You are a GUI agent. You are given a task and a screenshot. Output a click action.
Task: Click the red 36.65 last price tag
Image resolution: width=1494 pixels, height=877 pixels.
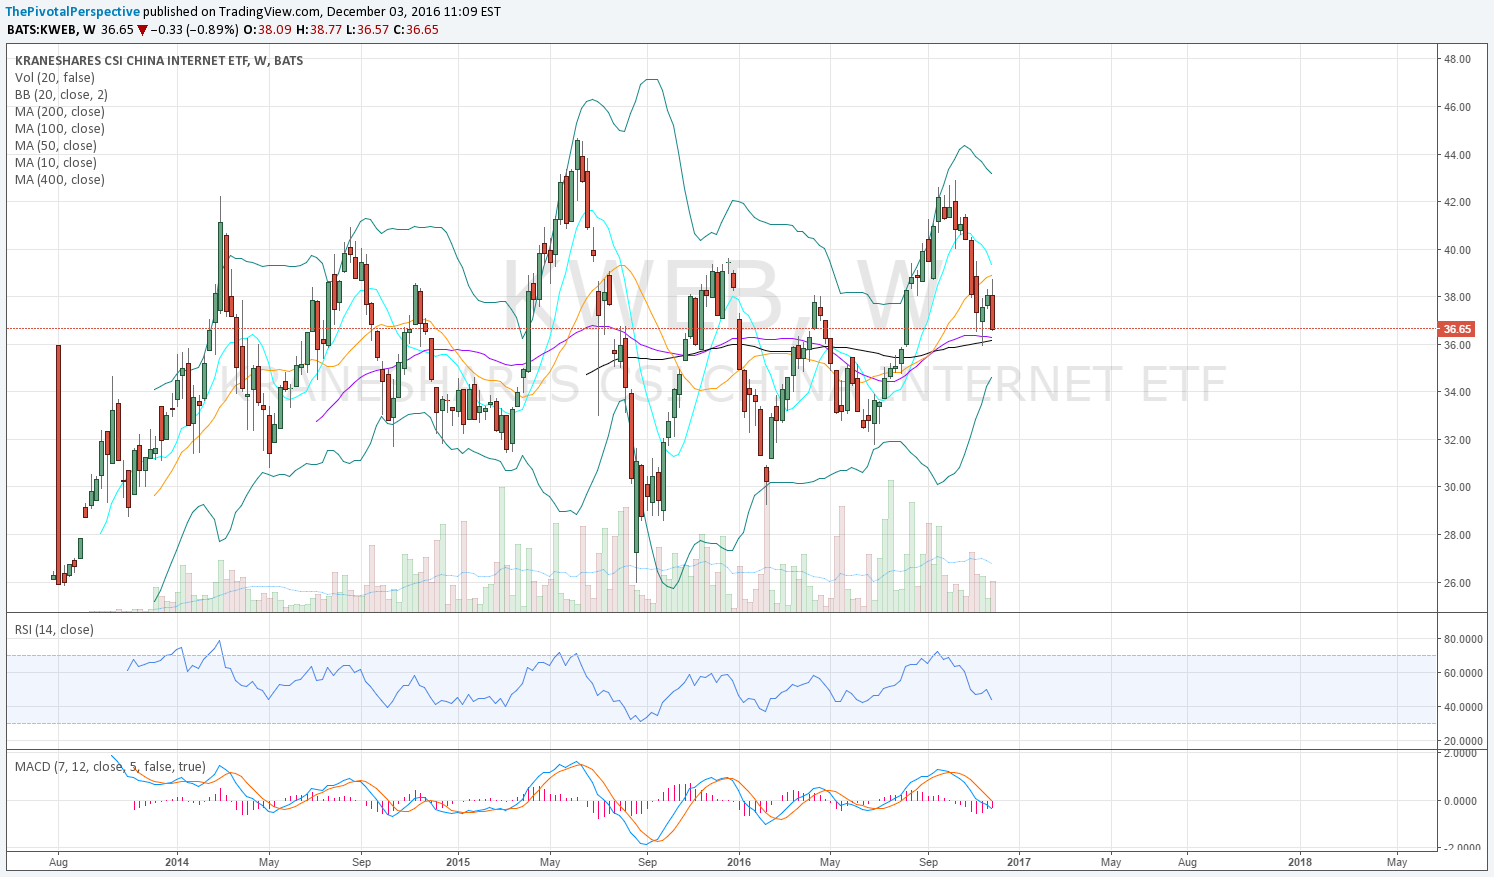click(x=1457, y=329)
